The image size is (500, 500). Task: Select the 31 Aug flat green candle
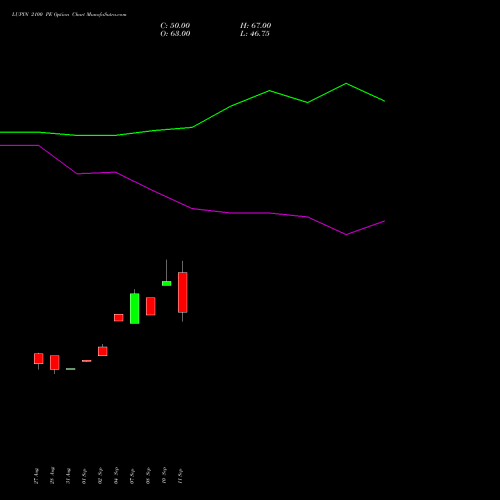click(x=71, y=369)
